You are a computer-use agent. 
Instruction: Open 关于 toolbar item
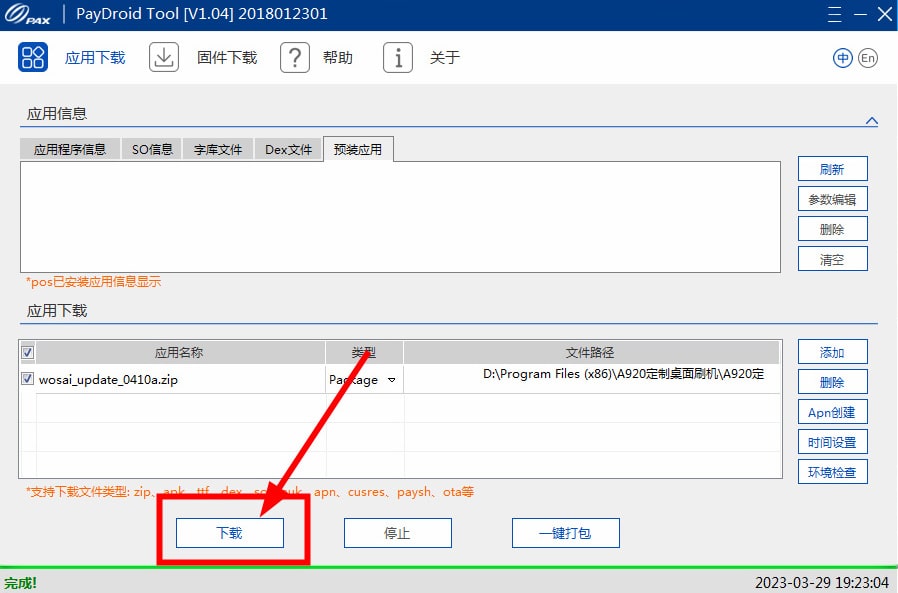pos(444,58)
